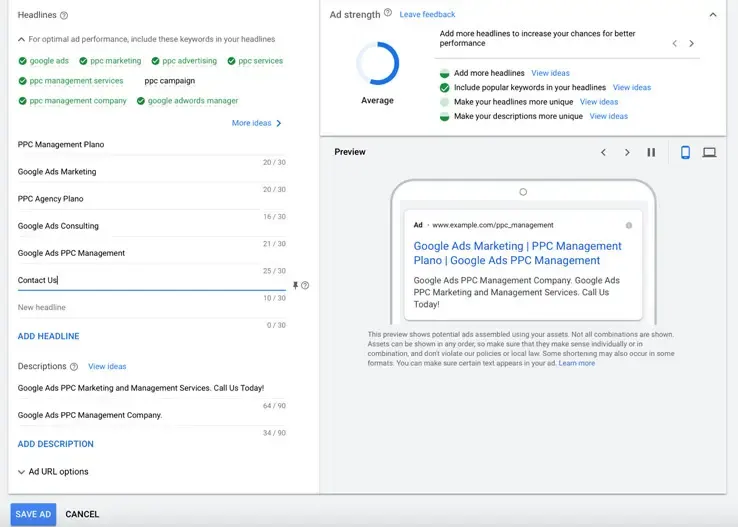738x527 pixels.
Task: Select 'ppc management services' keyword chip
Action: coord(71,81)
